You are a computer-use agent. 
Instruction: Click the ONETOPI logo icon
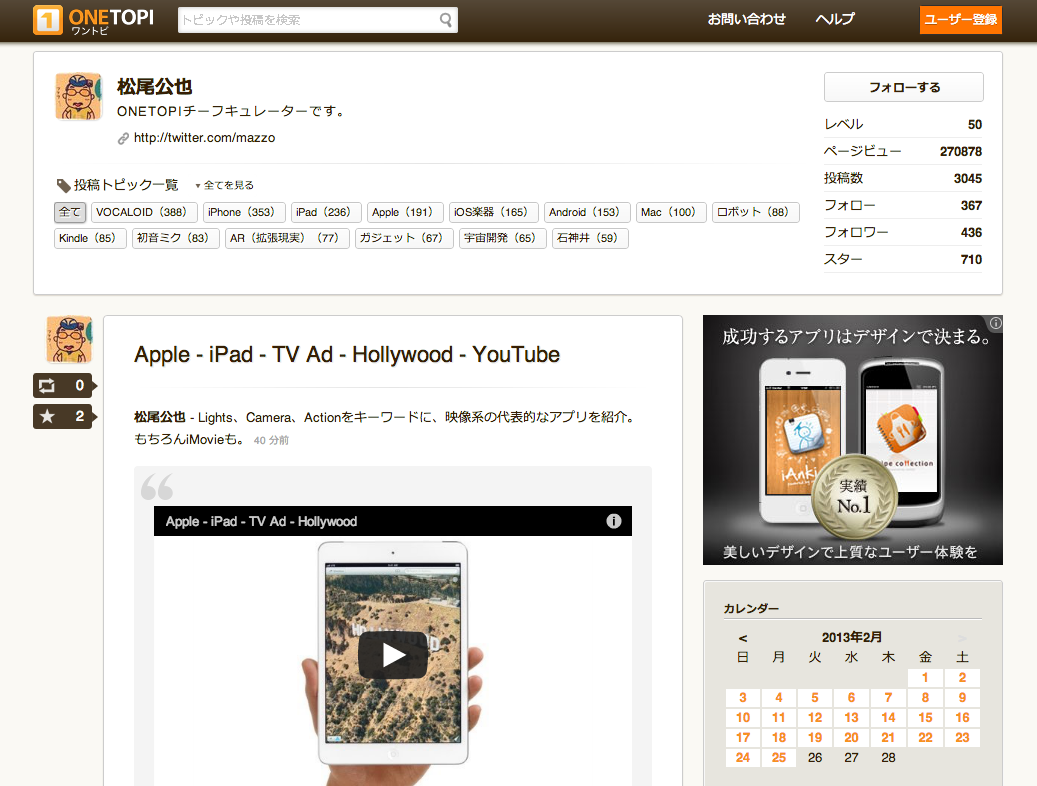pos(48,20)
